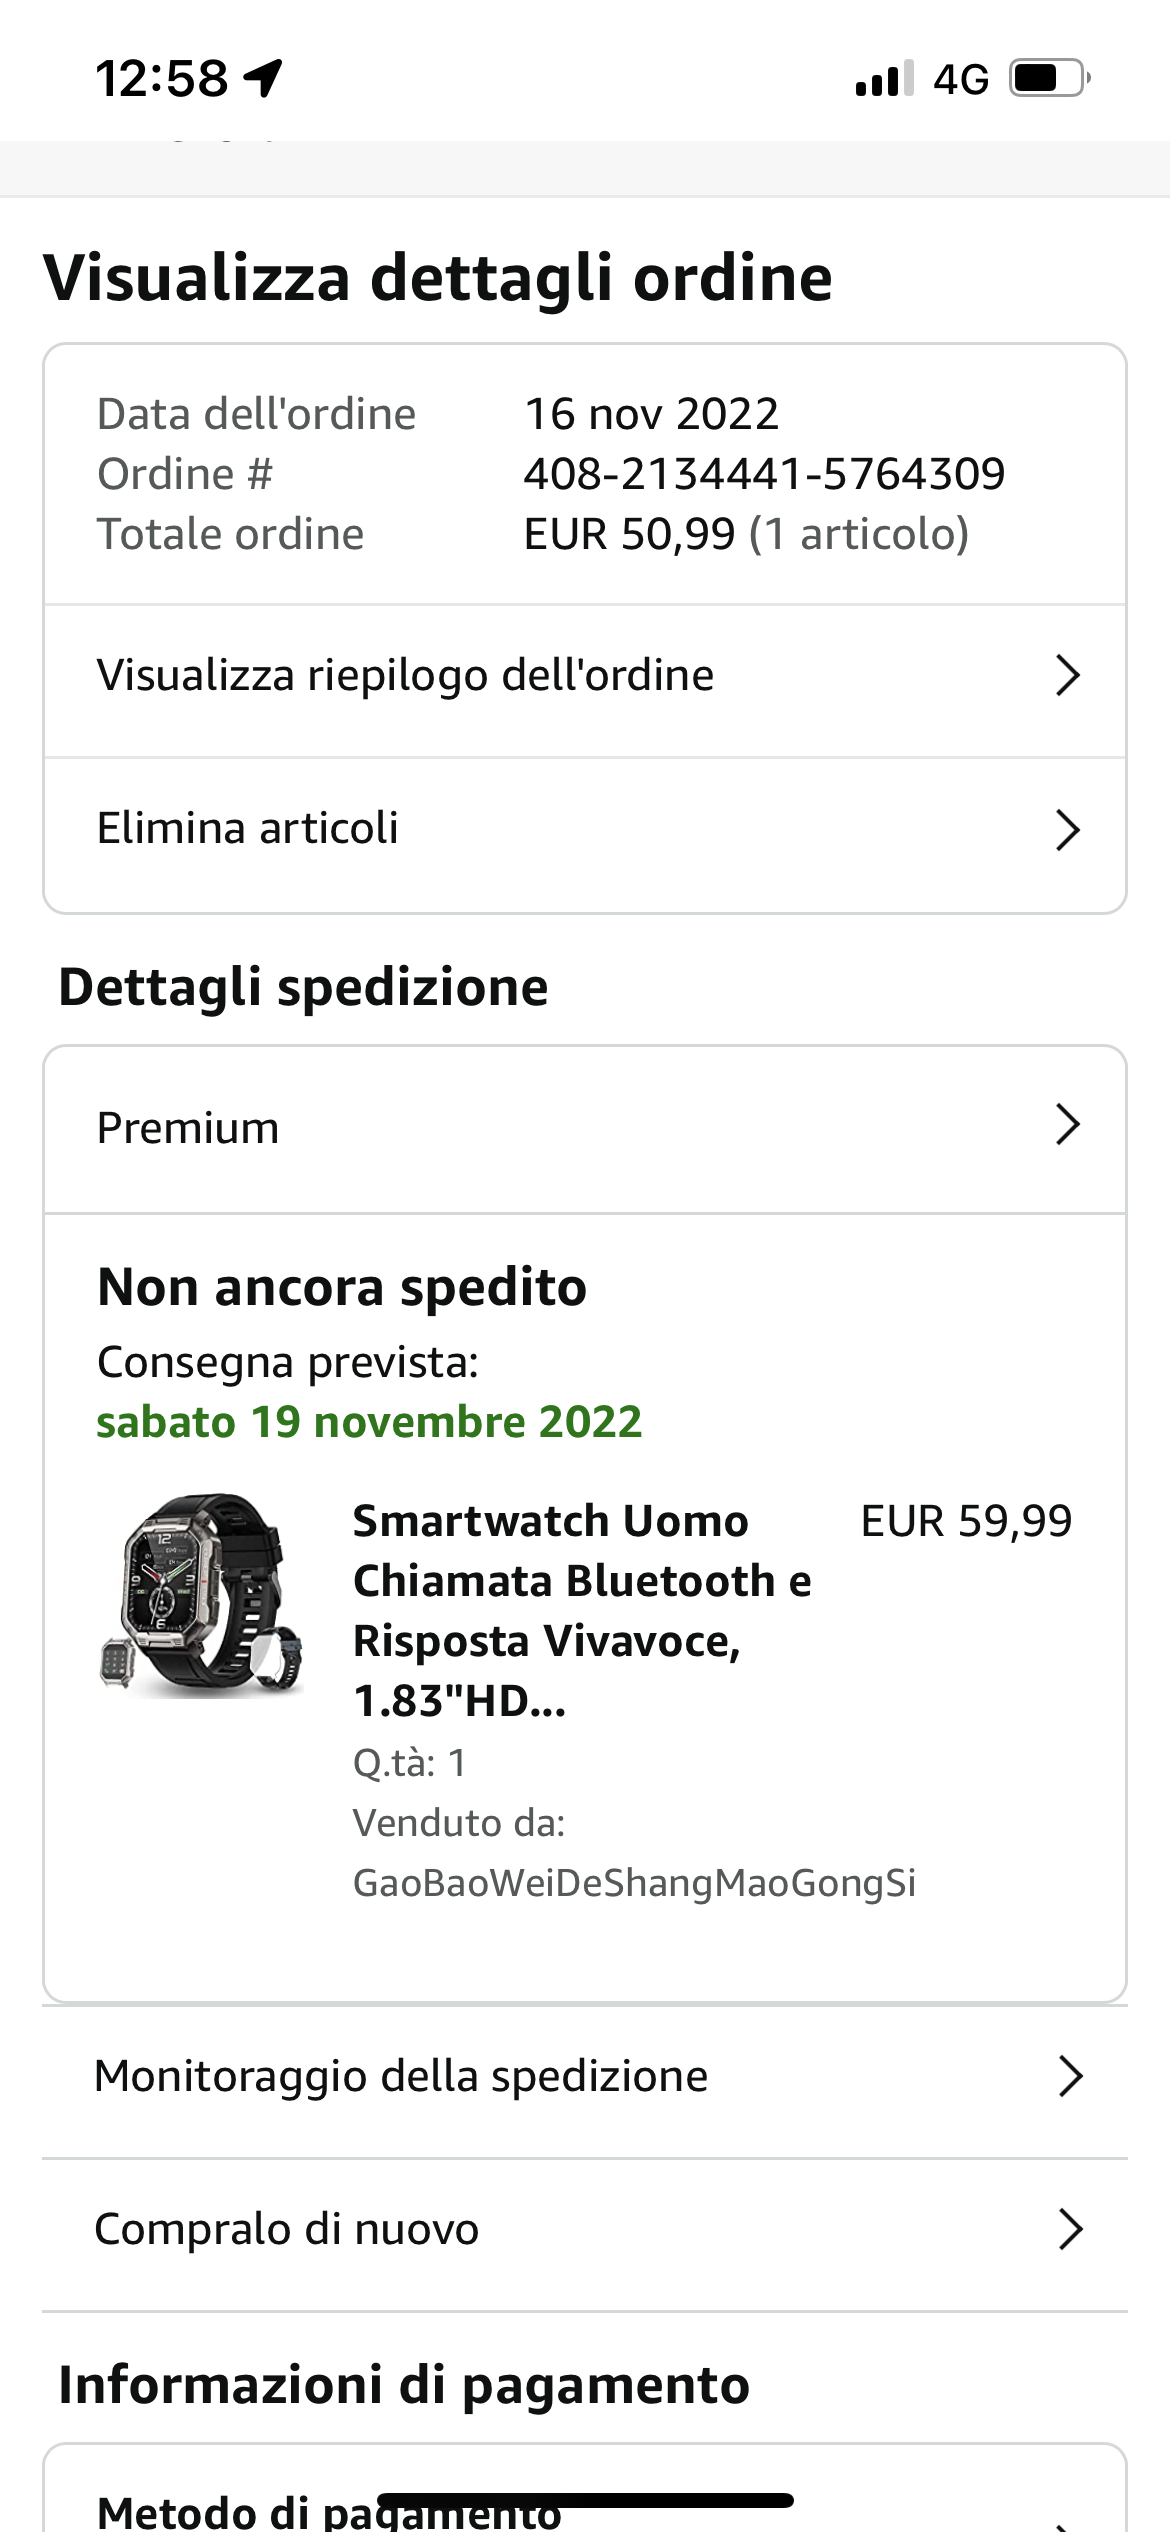
Task: Open the Smartwatch Uomo product title link
Action: [x=582, y=1611]
